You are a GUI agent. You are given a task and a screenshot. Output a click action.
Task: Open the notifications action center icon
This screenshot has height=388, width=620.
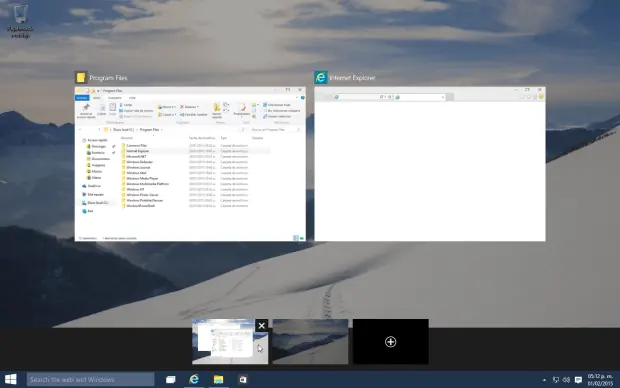(578, 380)
